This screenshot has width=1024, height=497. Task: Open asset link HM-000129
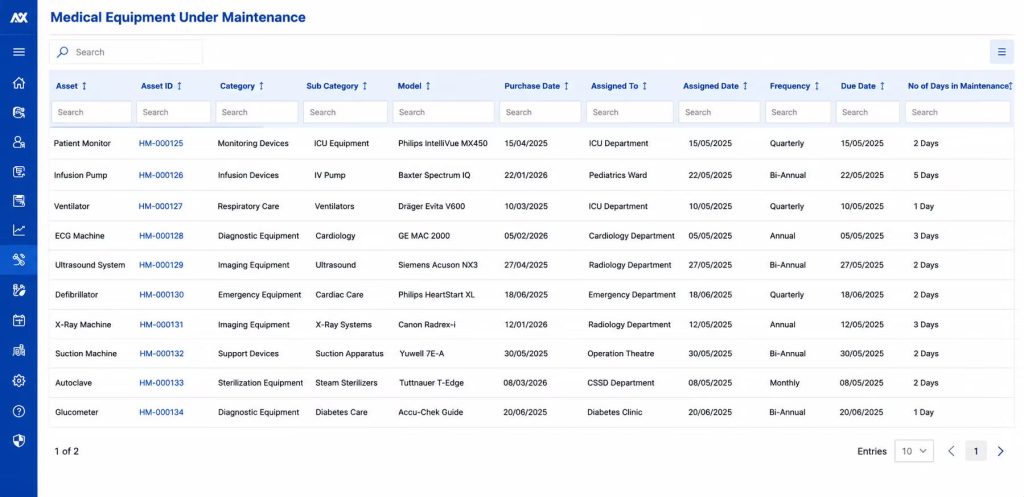click(161, 265)
